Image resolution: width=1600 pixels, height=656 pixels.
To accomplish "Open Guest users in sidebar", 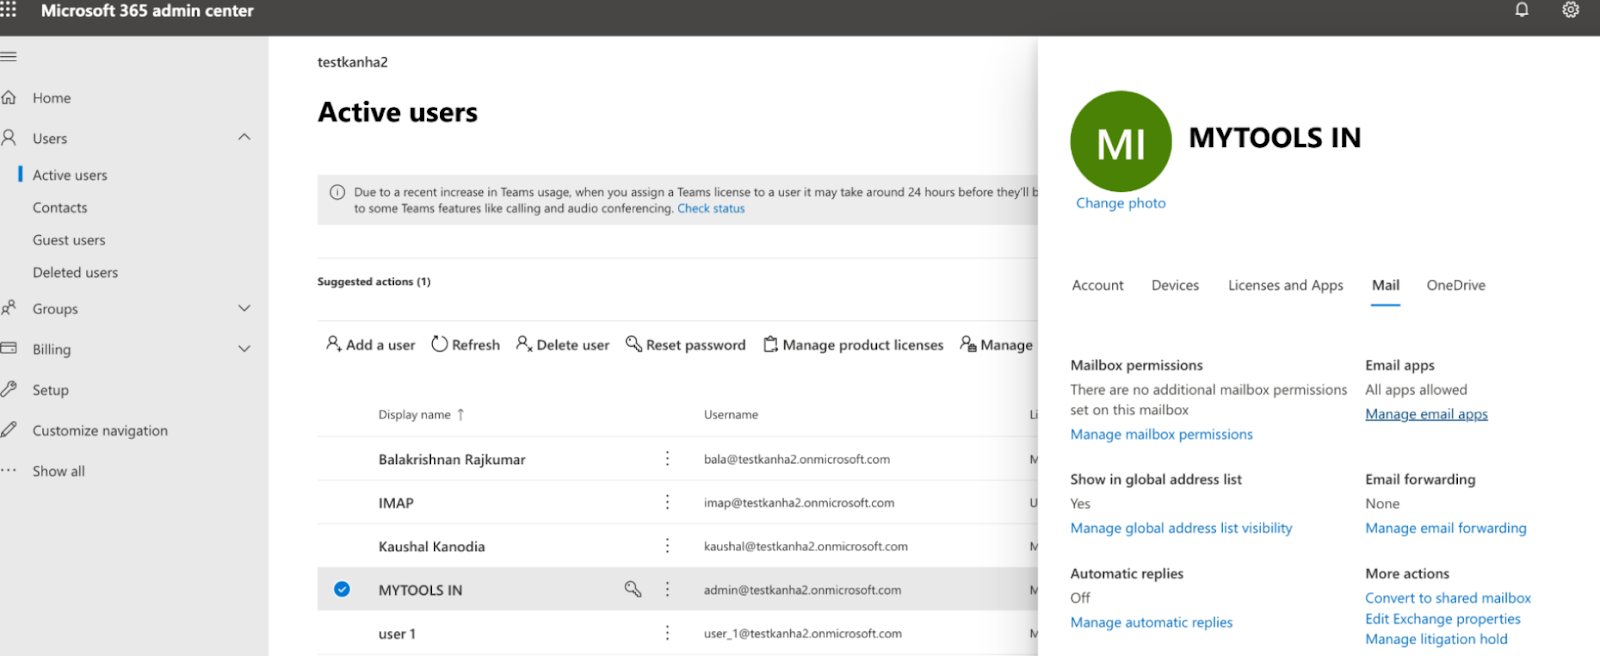I will pos(69,240).
